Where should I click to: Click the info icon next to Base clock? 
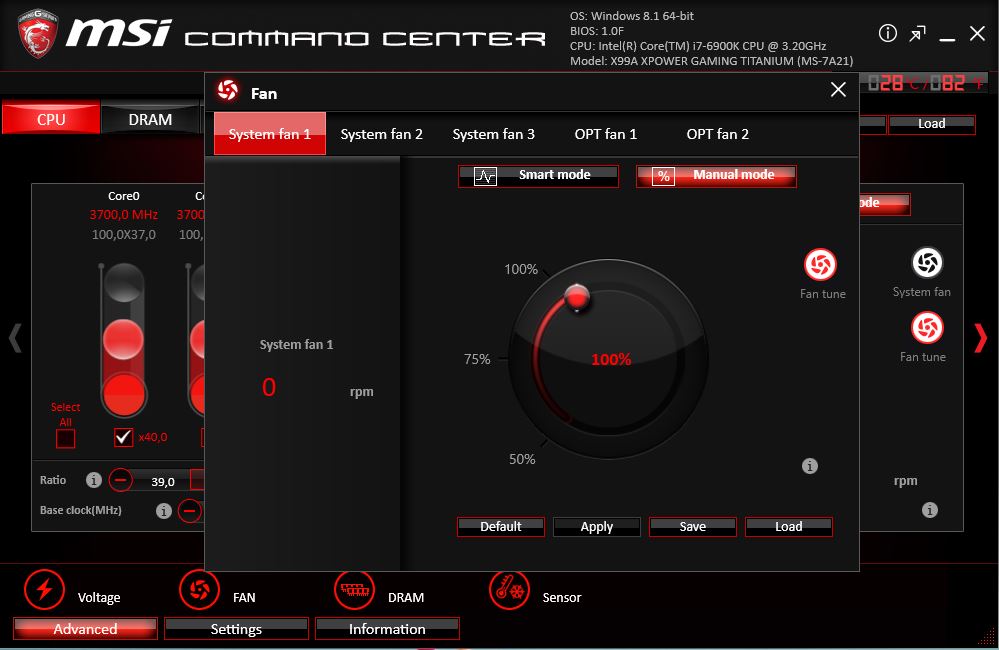(x=164, y=510)
